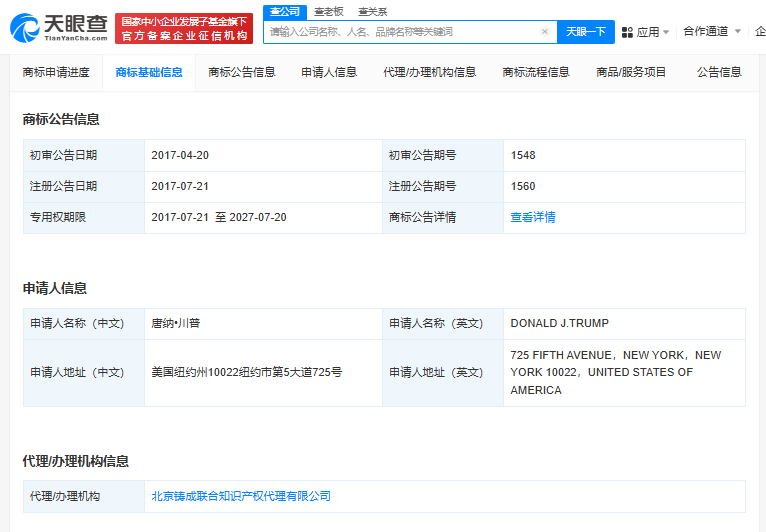The image size is (766, 532).
Task: Open the 商标流程信息 tab
Action: pyautogui.click(x=536, y=72)
